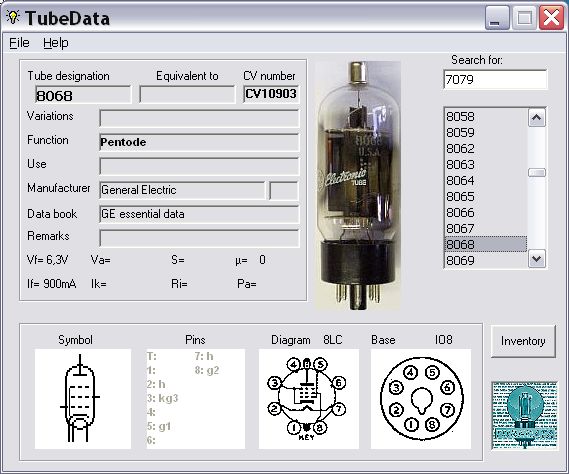Click the small box beside Manufacturer field
Viewport: 569px width, 474px height.
[x=284, y=191]
